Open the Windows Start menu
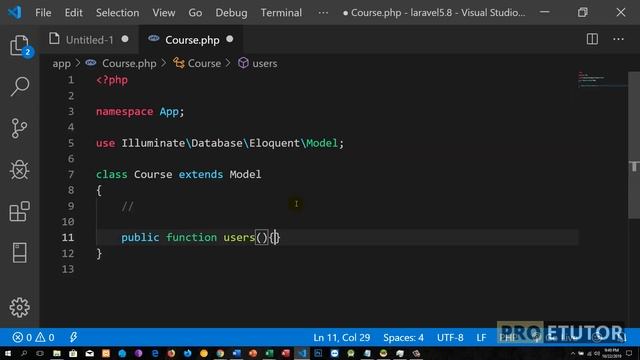640x360 pixels. [7, 353]
